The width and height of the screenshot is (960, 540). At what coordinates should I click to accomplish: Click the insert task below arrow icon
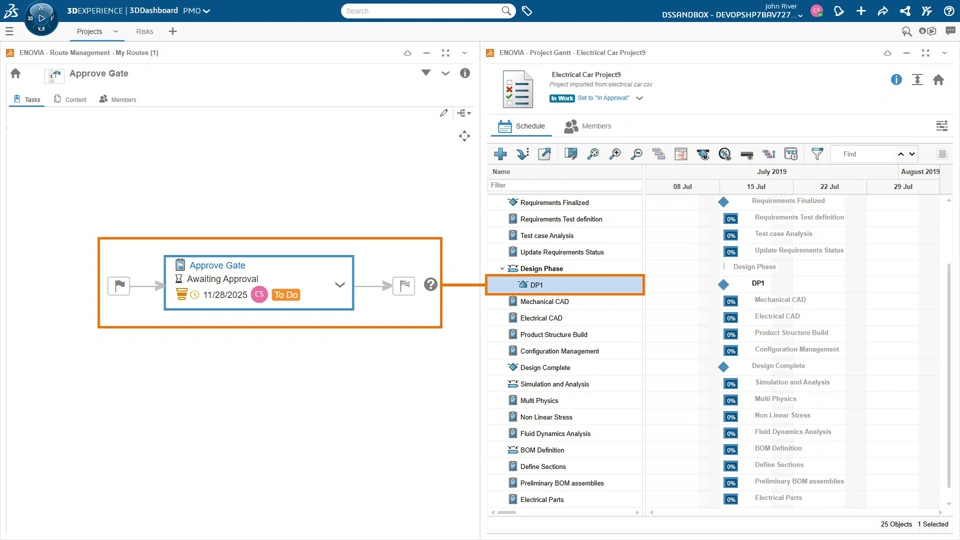click(522, 154)
